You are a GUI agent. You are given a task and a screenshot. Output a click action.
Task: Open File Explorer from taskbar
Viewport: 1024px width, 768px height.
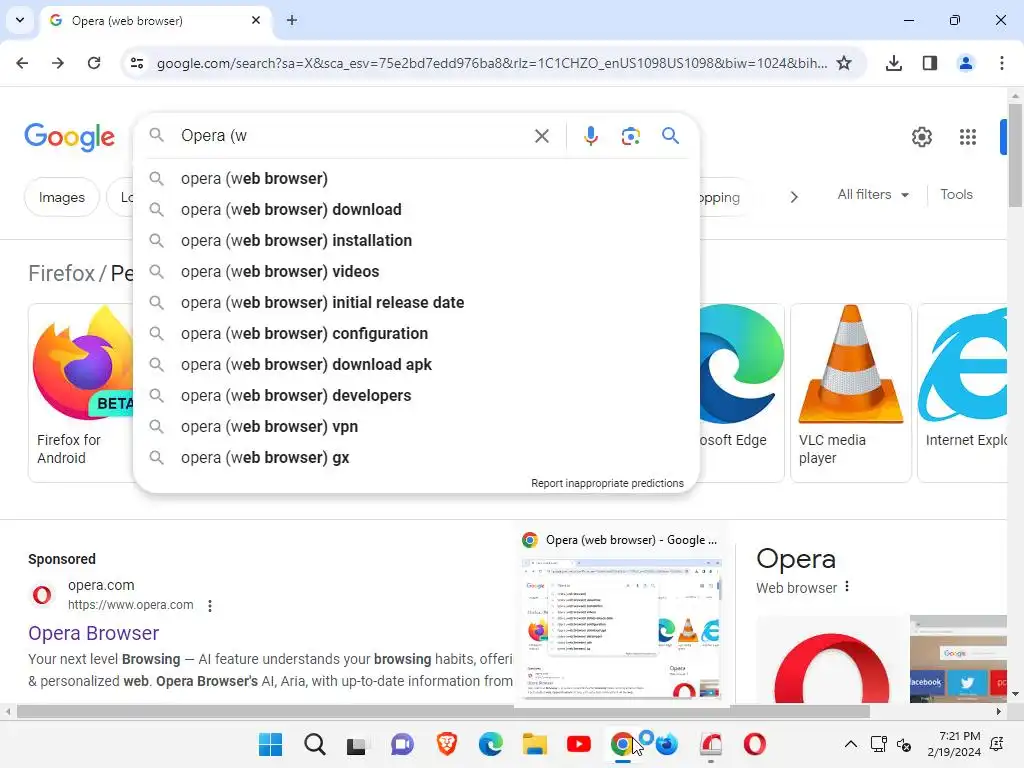534,744
